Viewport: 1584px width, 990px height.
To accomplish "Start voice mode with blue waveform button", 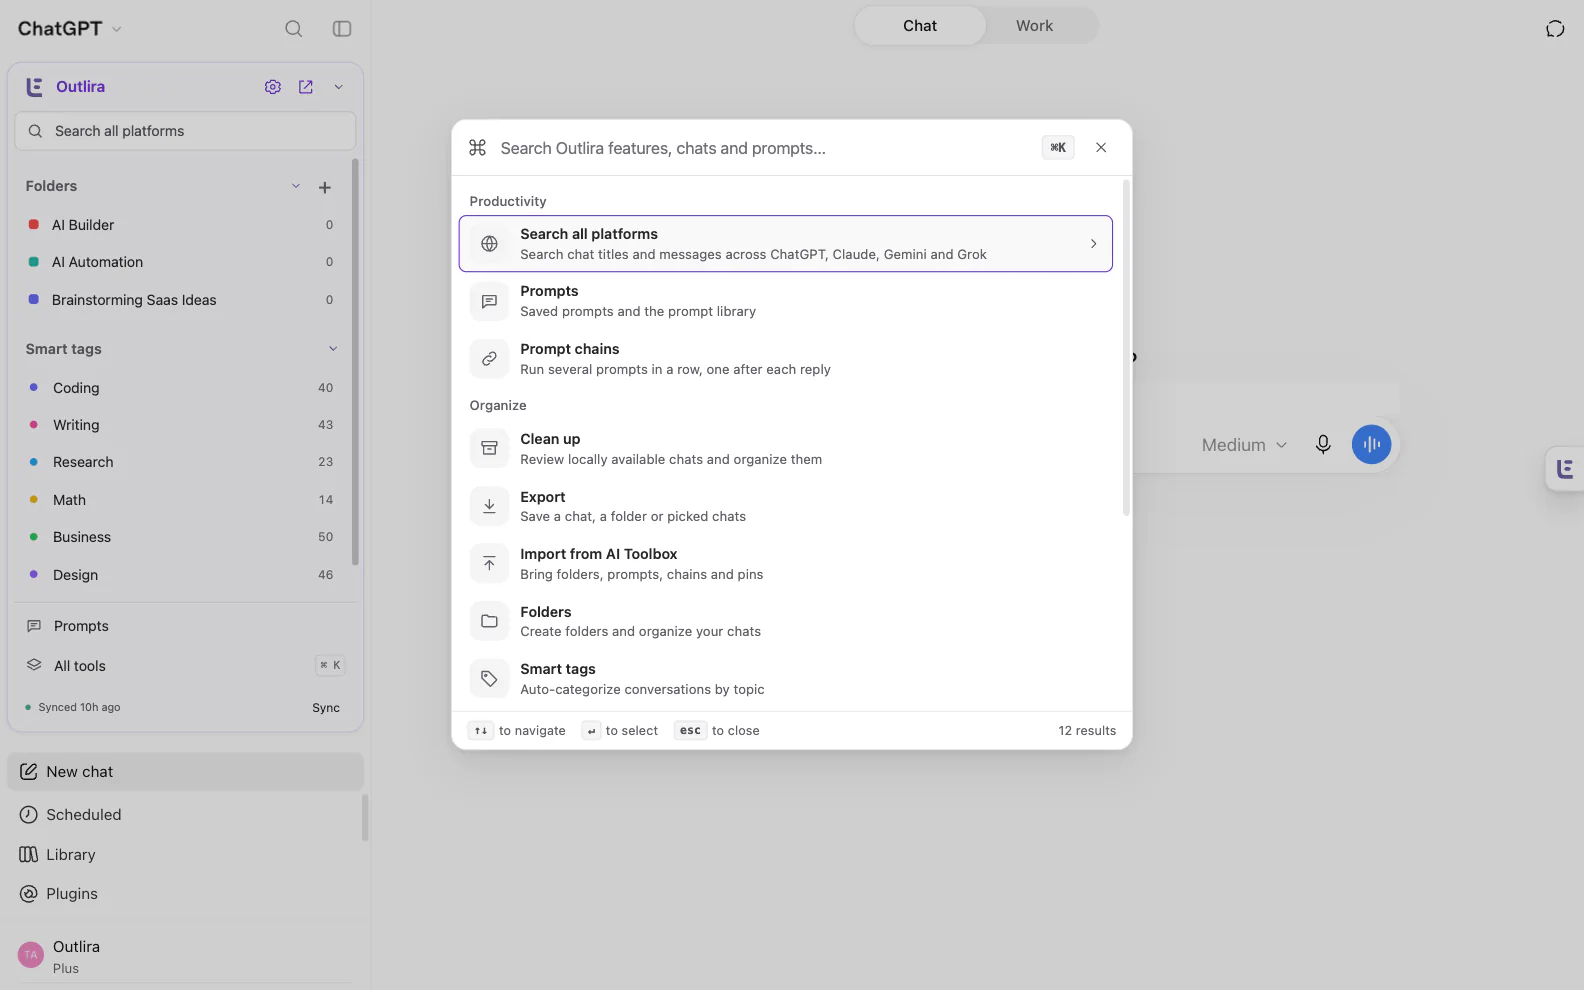I will [1372, 444].
